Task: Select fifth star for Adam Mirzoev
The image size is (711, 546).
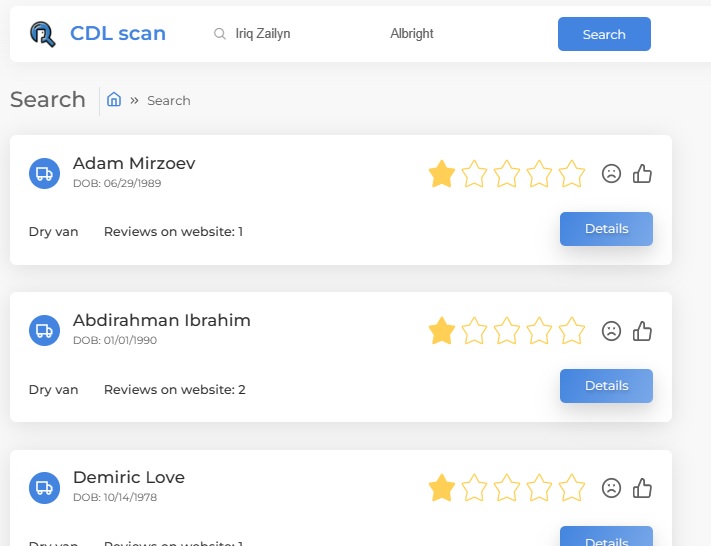Action: pos(572,174)
